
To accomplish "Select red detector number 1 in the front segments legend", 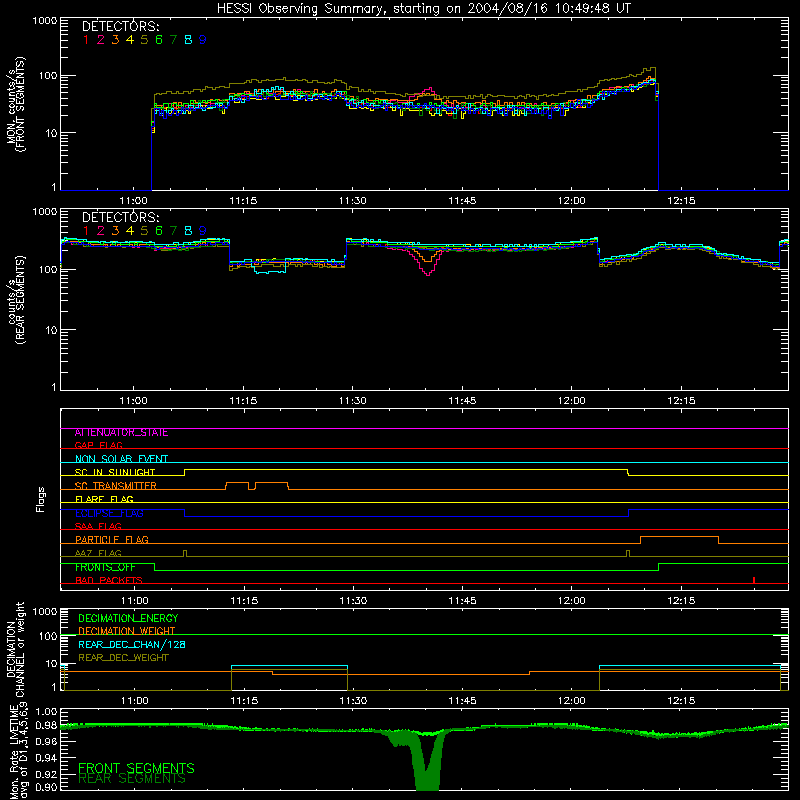I will 86,40.
